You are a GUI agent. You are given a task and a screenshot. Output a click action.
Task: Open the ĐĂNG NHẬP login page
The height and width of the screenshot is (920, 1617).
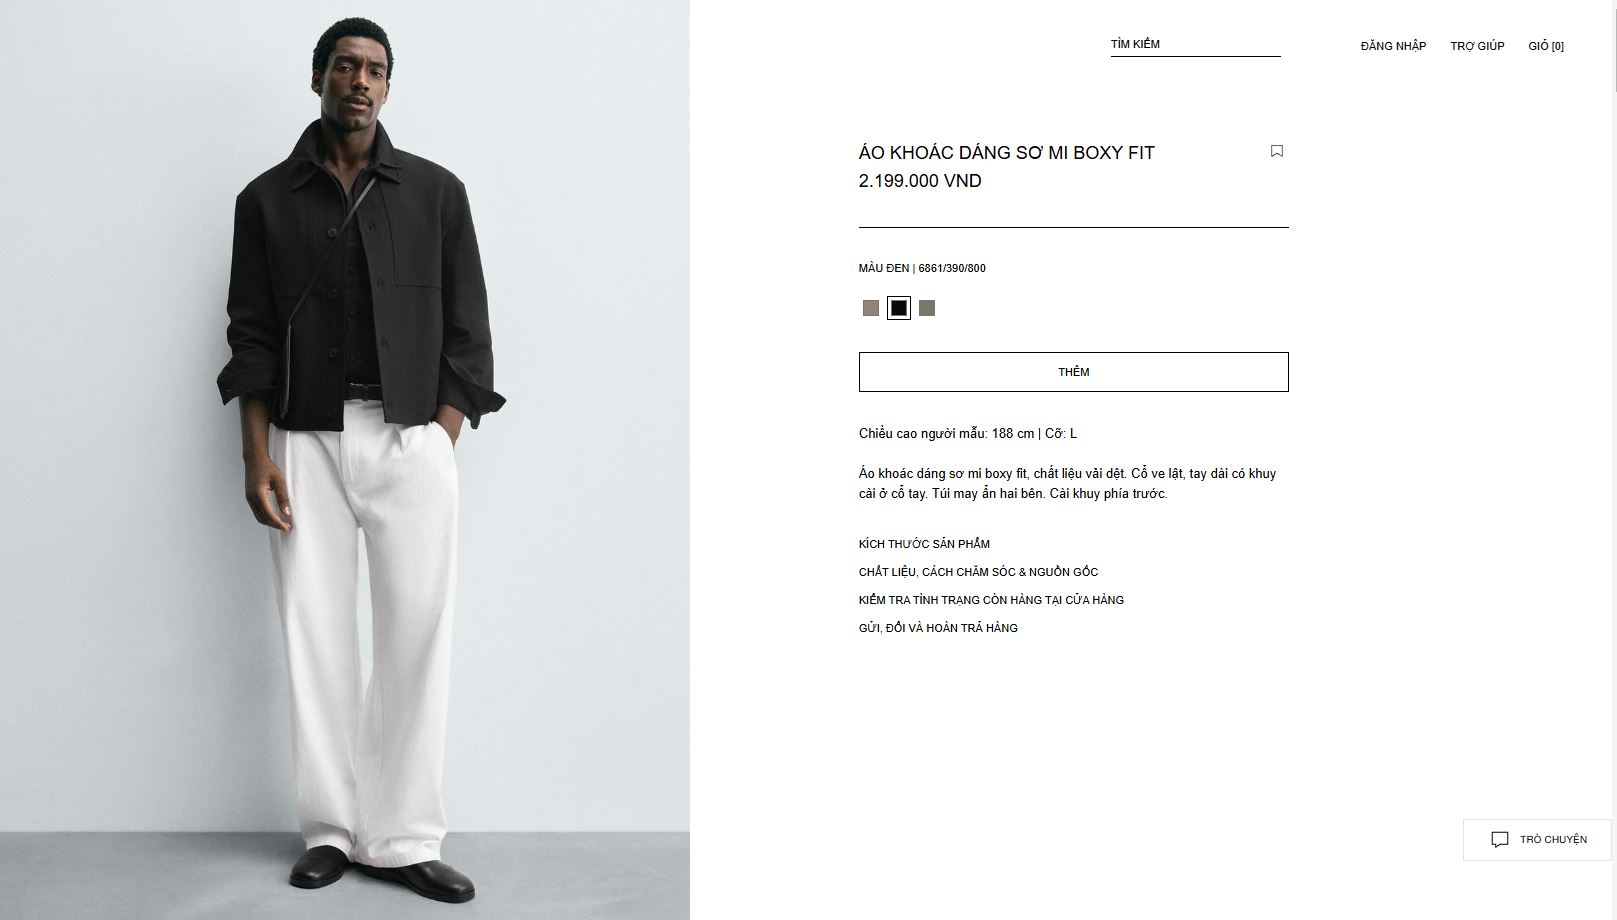tap(1393, 46)
